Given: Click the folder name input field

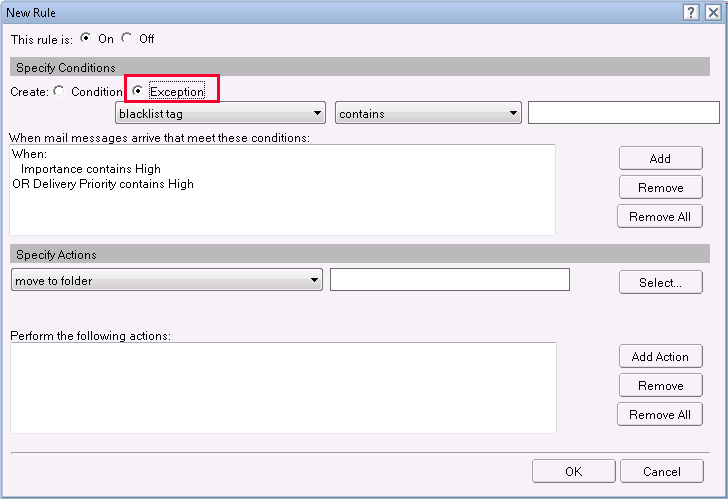Looking at the screenshot, I should tap(449, 280).
